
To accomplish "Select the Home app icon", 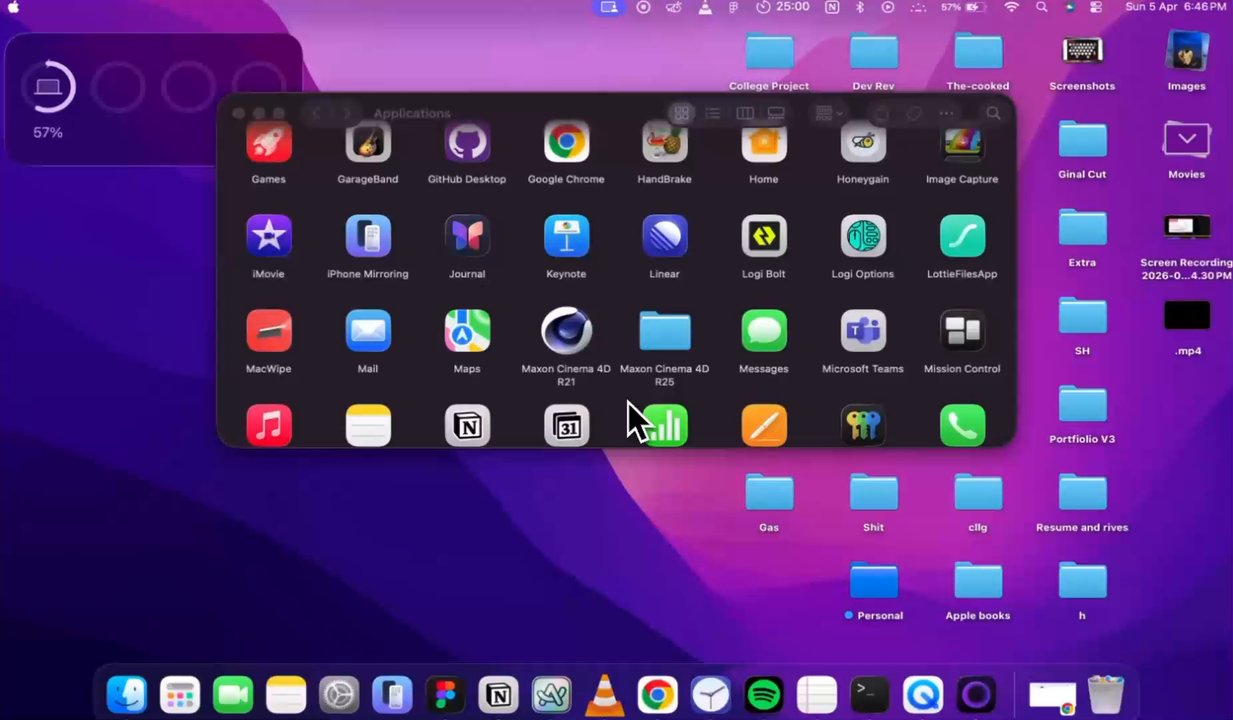I will [x=764, y=144].
